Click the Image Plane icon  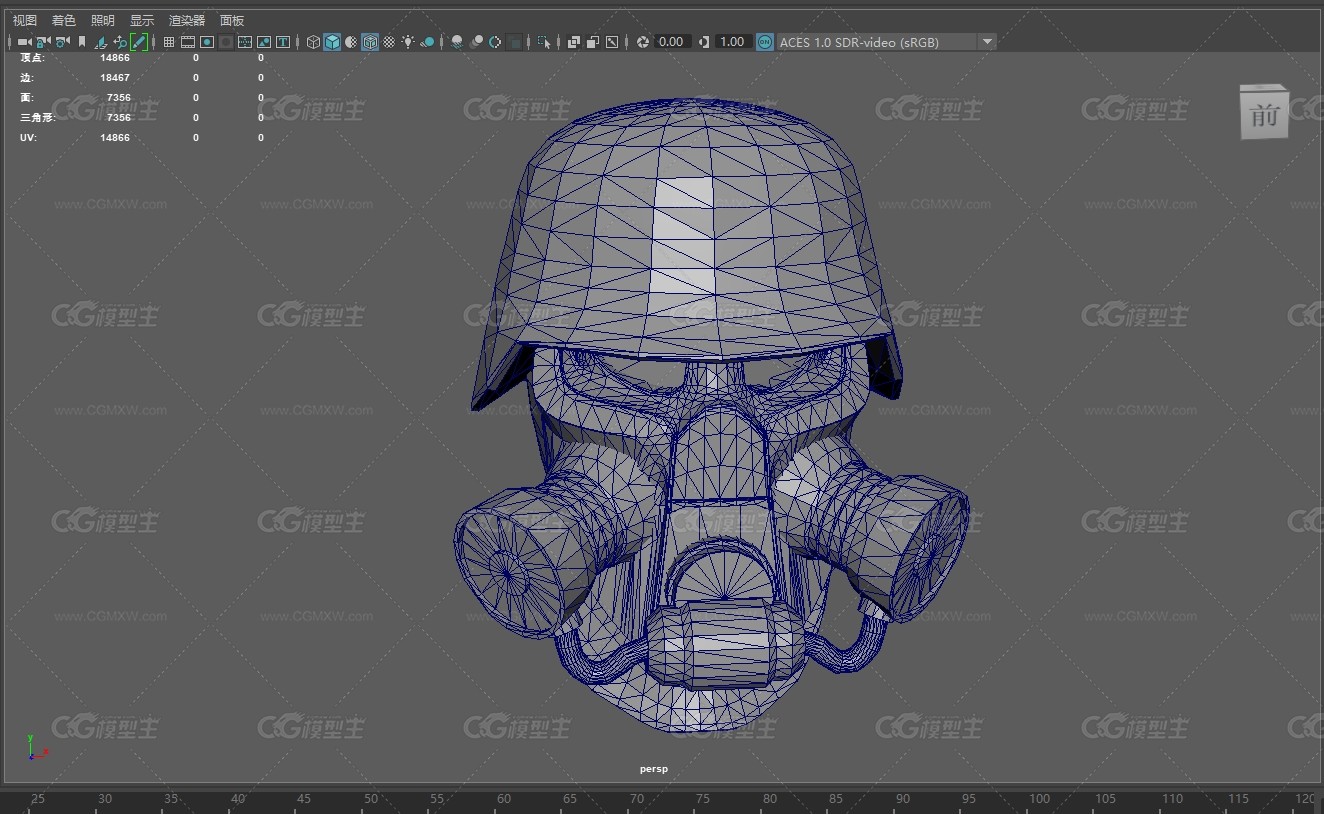tap(101, 42)
